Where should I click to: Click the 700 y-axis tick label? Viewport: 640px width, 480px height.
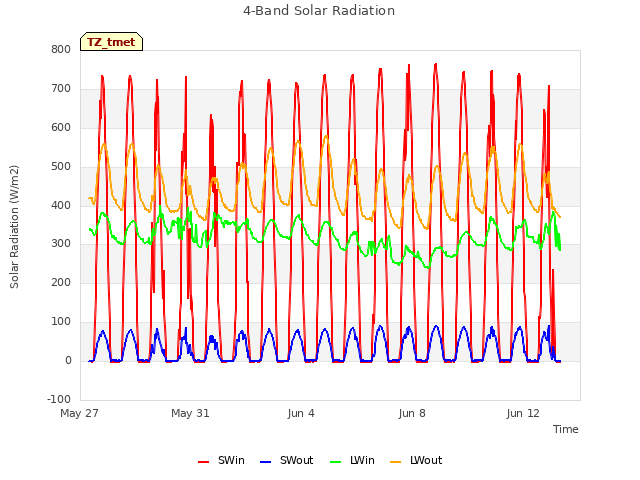tap(61, 89)
